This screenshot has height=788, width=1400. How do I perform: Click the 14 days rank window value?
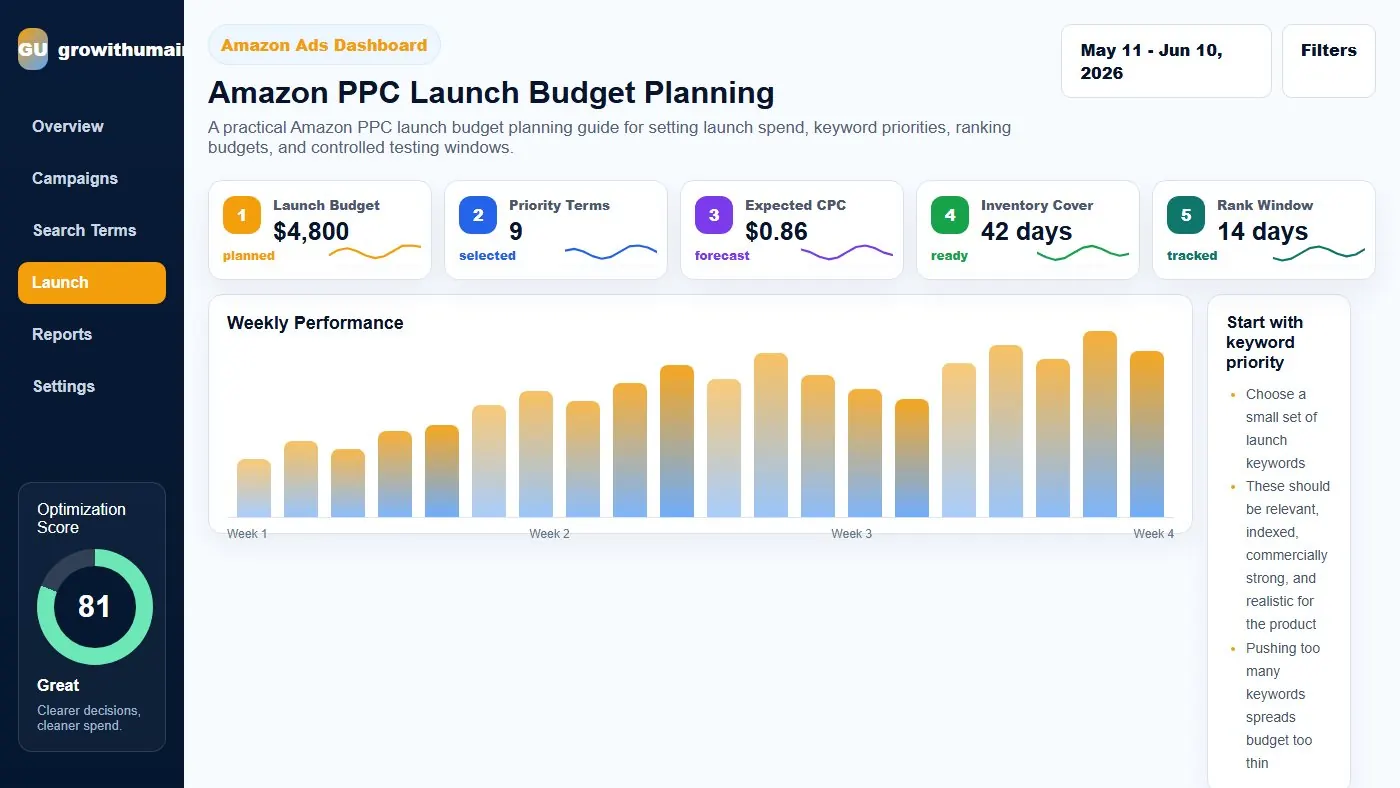click(x=1262, y=231)
